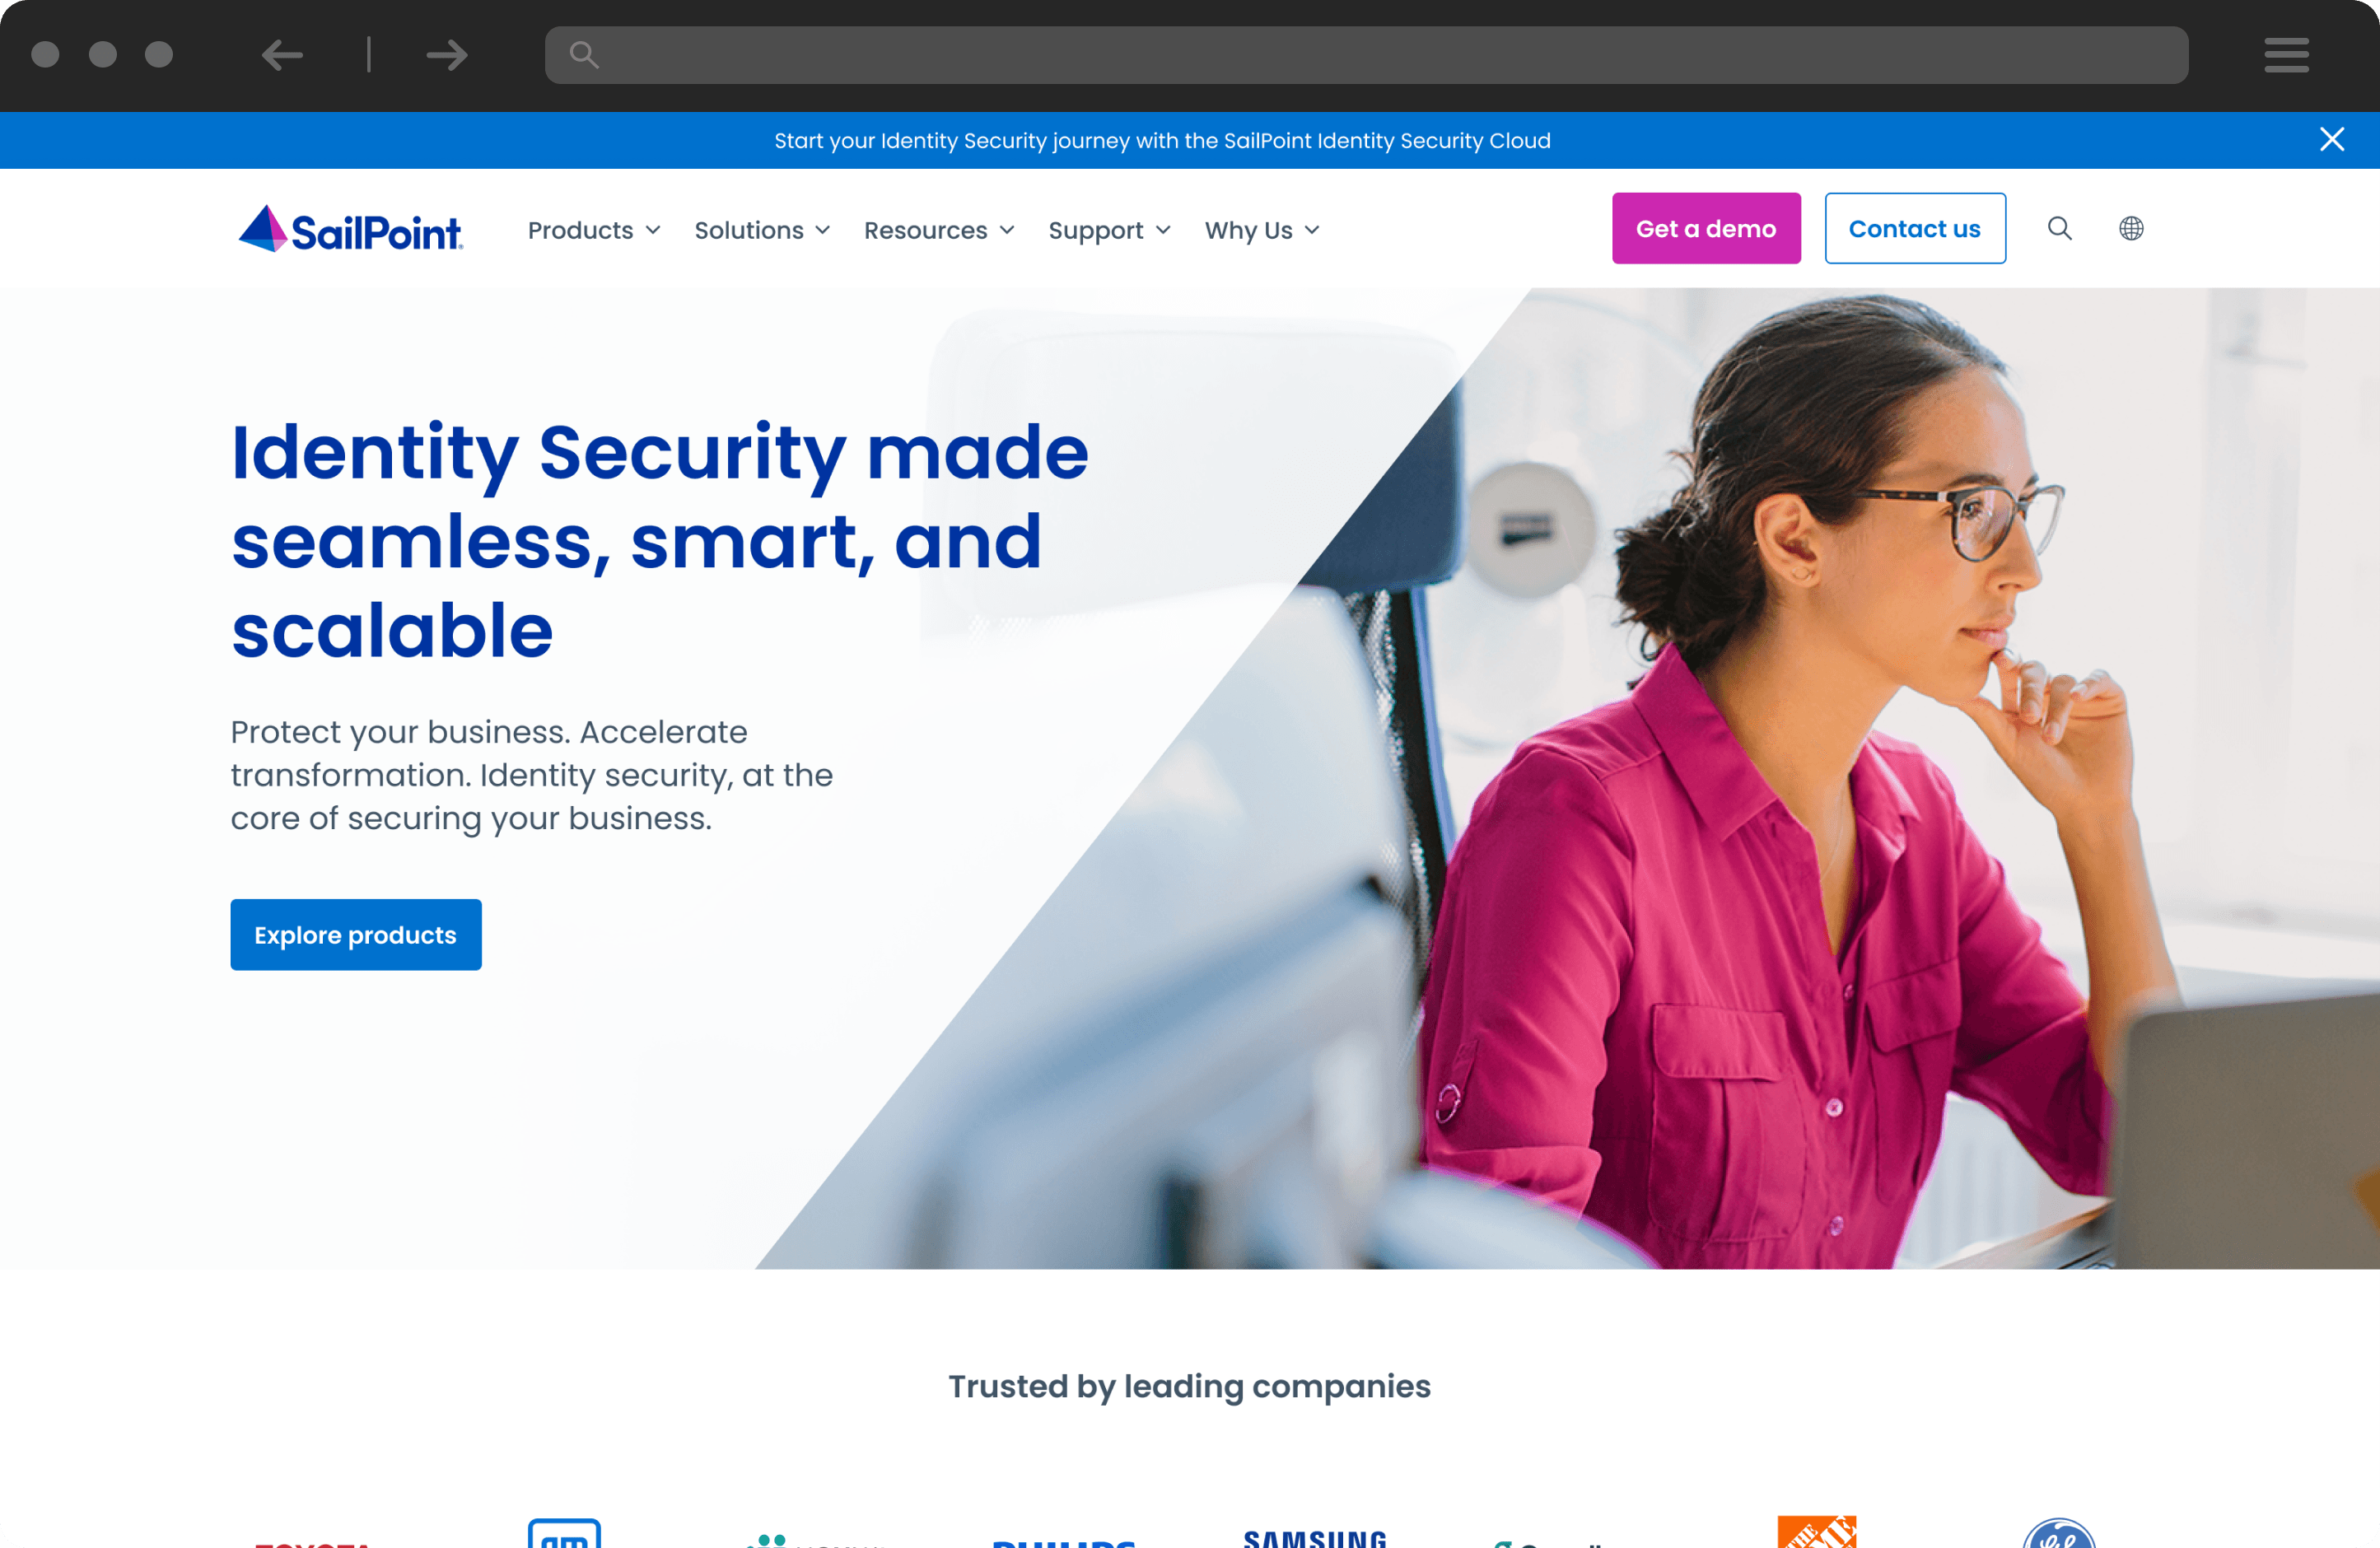Dismiss the blue banner close icon
The width and height of the screenshot is (2380, 1548).
(2333, 138)
